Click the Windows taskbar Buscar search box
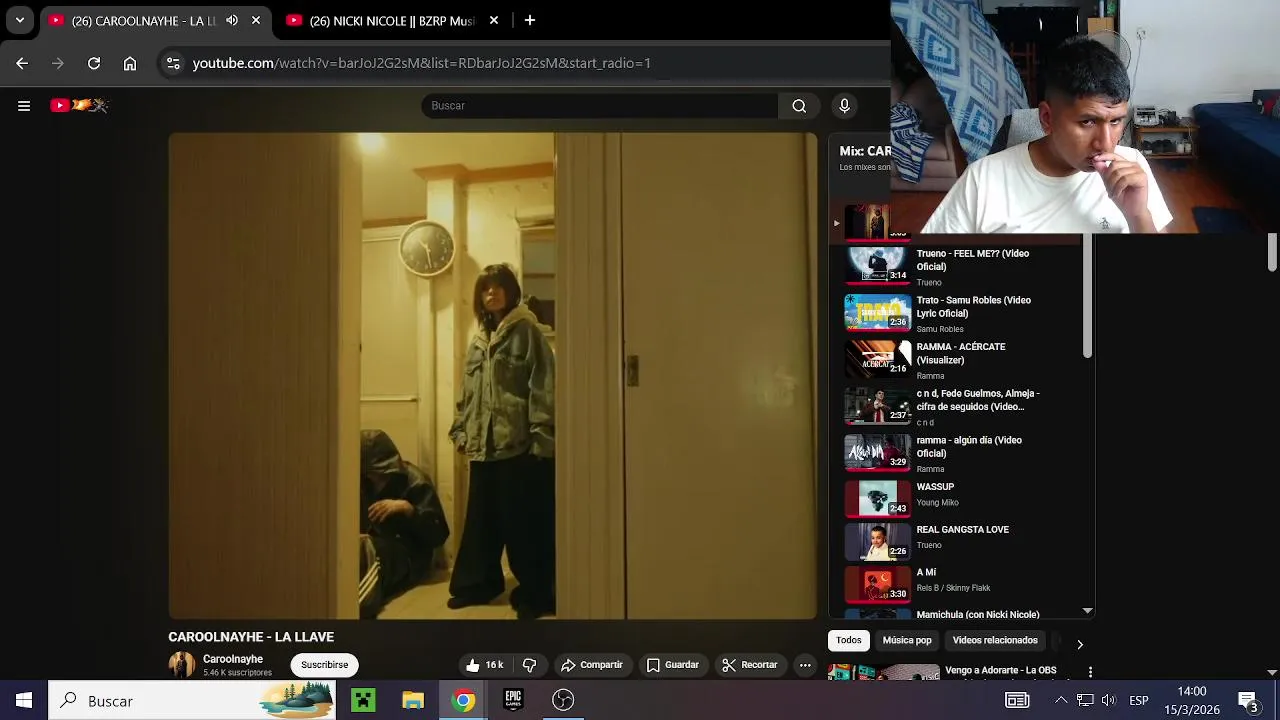1280x720 pixels. [x=193, y=700]
